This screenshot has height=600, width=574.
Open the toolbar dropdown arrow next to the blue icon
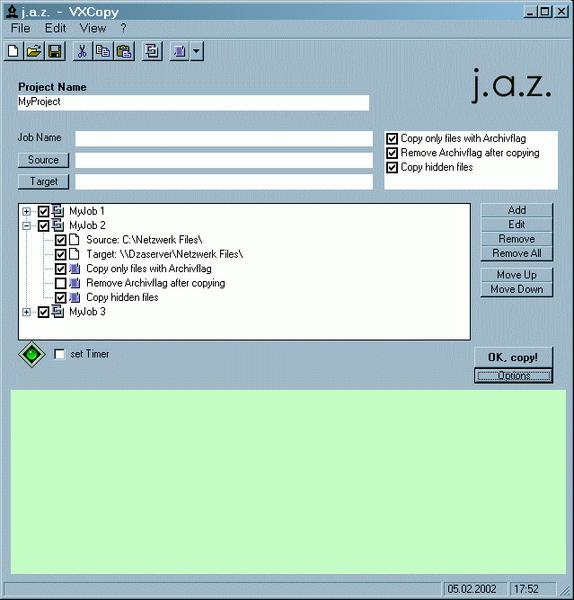(x=196, y=51)
